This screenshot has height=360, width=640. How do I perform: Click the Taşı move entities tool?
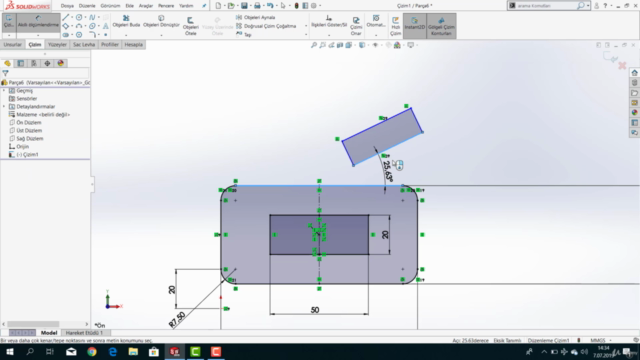(244, 35)
